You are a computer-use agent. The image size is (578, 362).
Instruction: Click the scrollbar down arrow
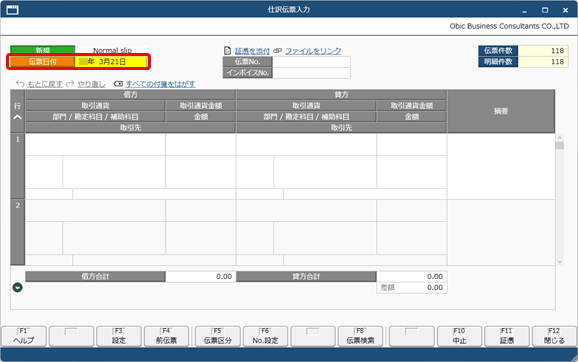560,262
